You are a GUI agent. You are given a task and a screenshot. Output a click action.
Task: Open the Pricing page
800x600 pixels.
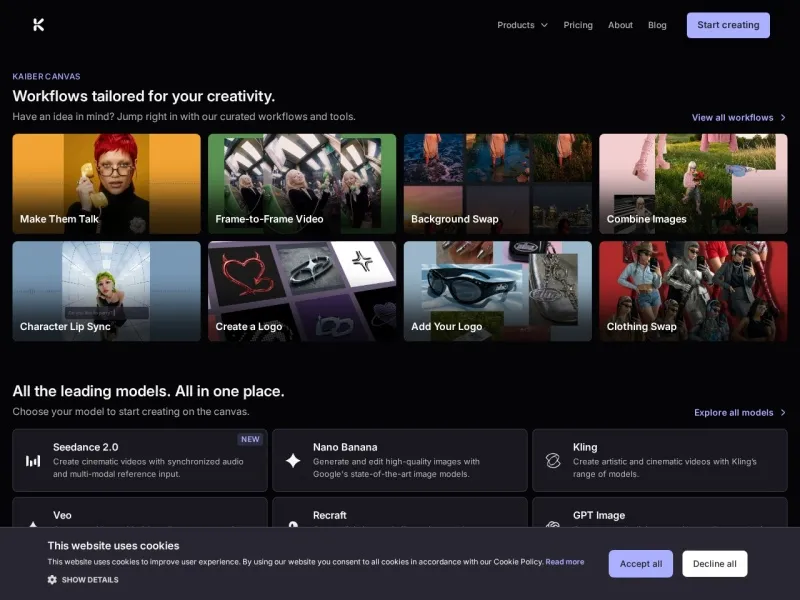pos(578,25)
